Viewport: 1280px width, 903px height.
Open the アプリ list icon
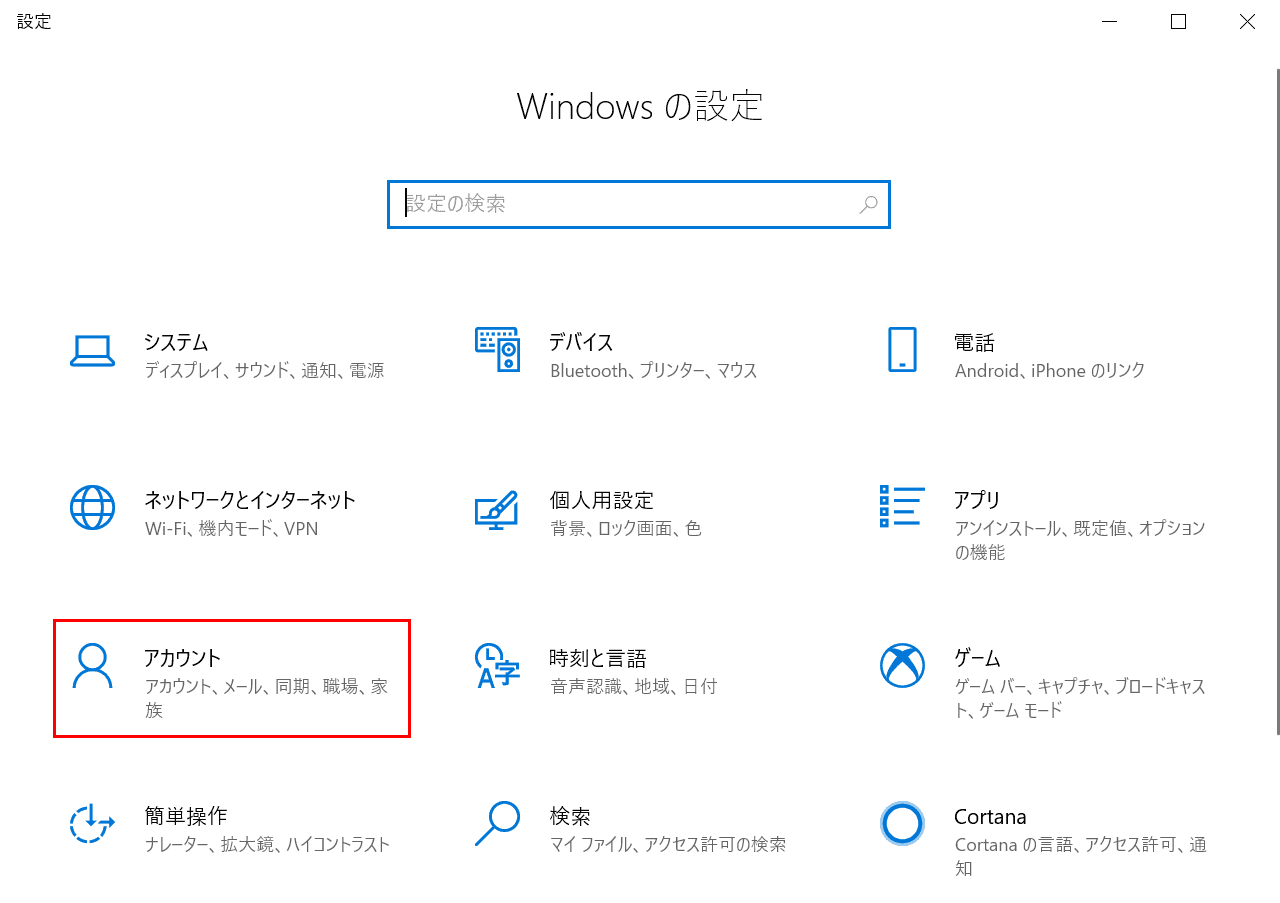click(902, 506)
